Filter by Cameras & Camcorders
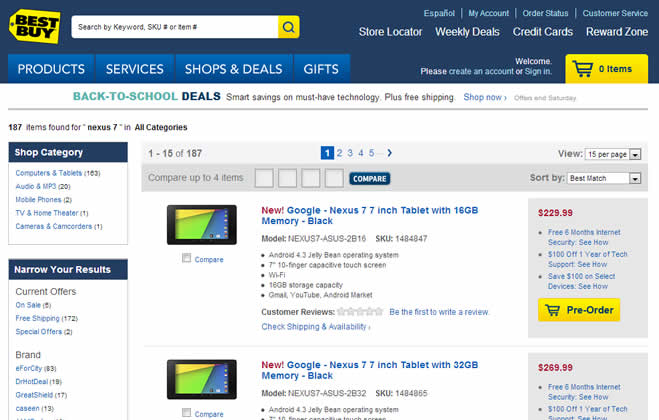Screen dimensions: 659x420 pyautogui.click(x=54, y=226)
